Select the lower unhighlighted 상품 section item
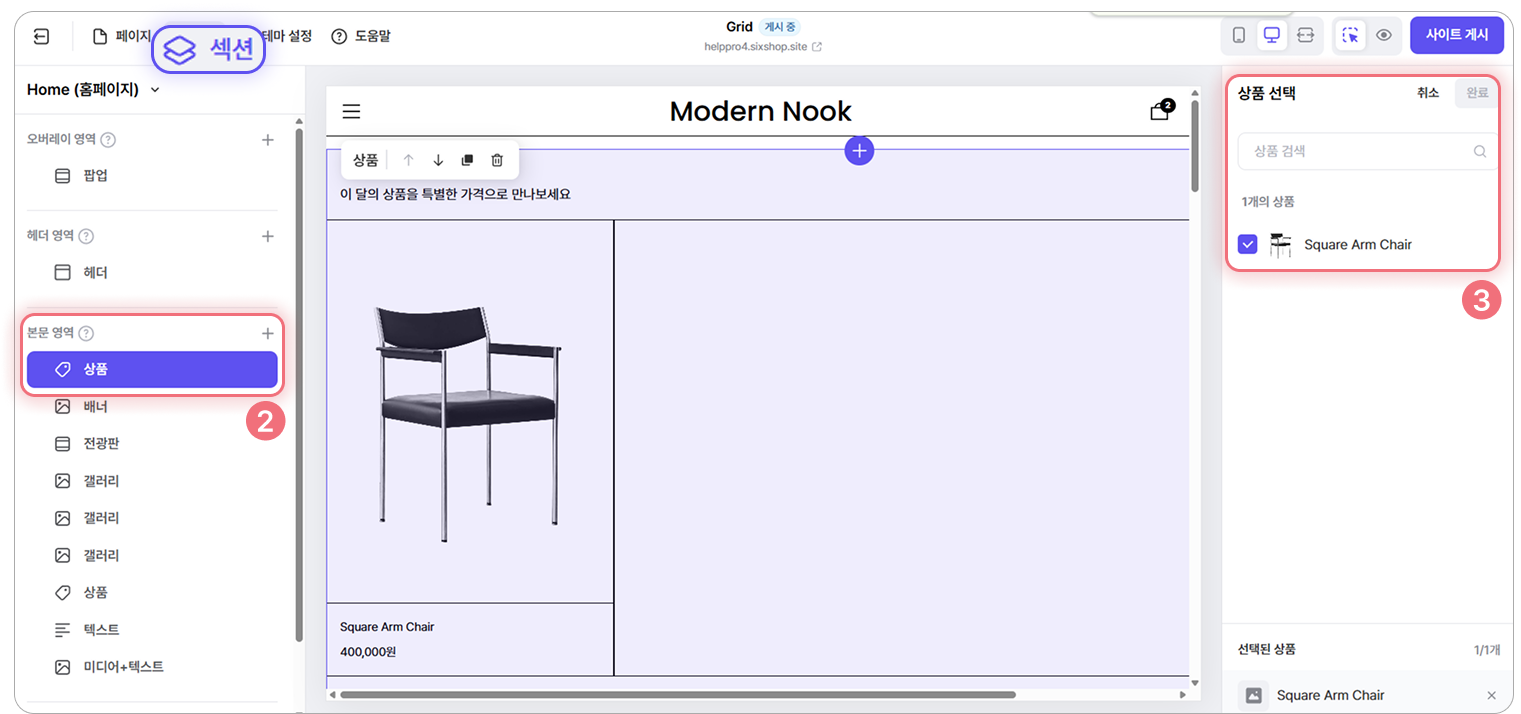This screenshot has width=1521, height=714. click(151, 593)
